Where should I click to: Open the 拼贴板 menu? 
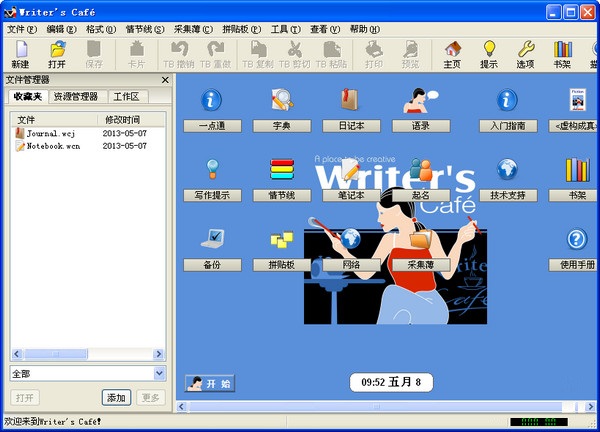click(x=241, y=29)
